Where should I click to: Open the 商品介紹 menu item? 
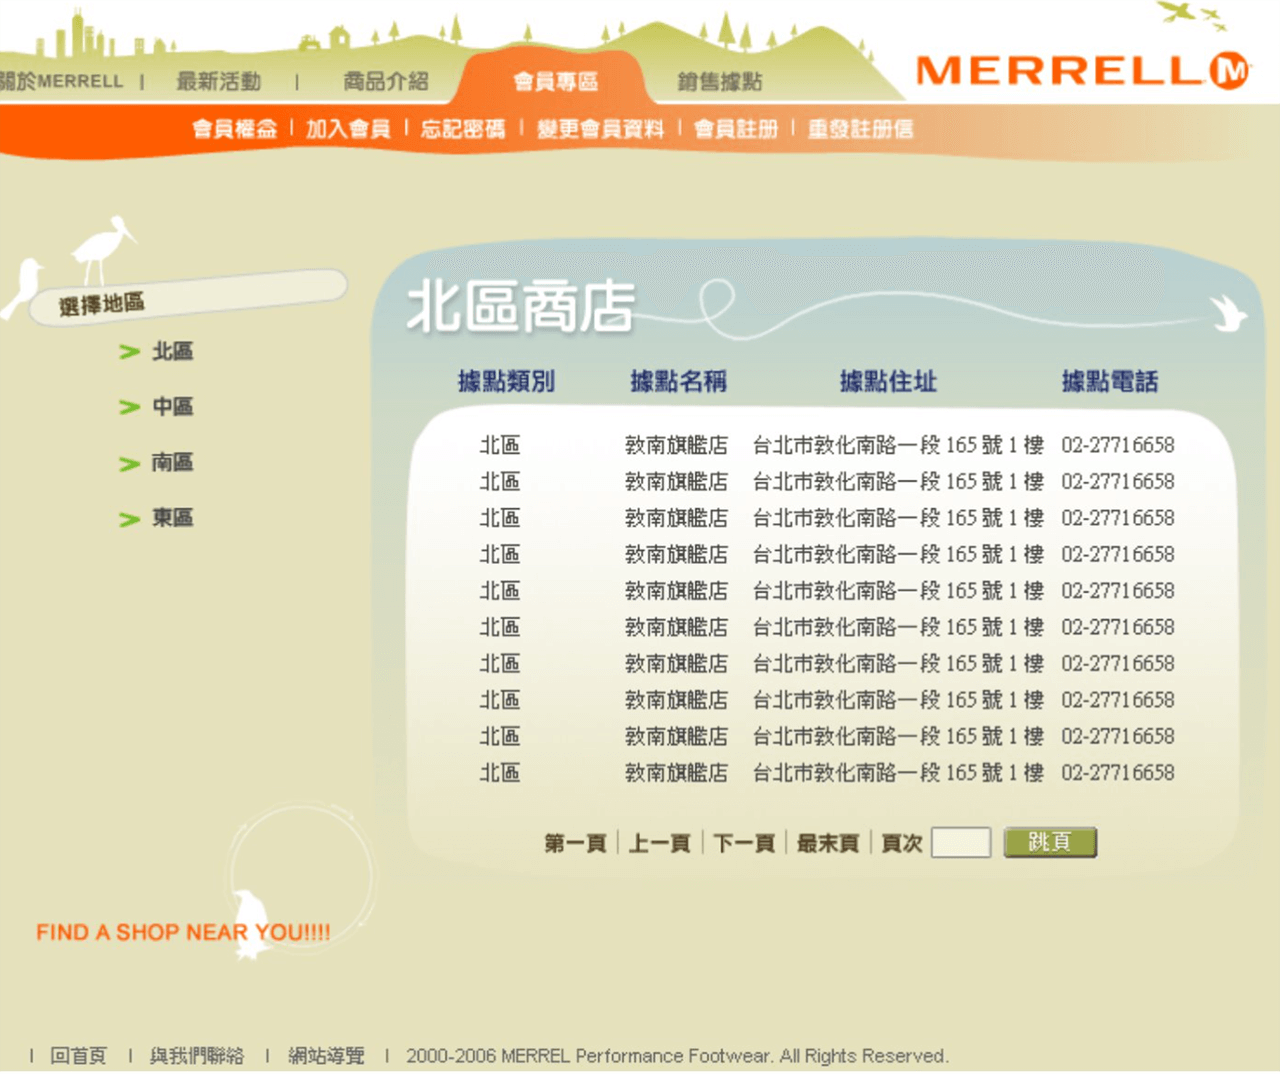tap(386, 82)
